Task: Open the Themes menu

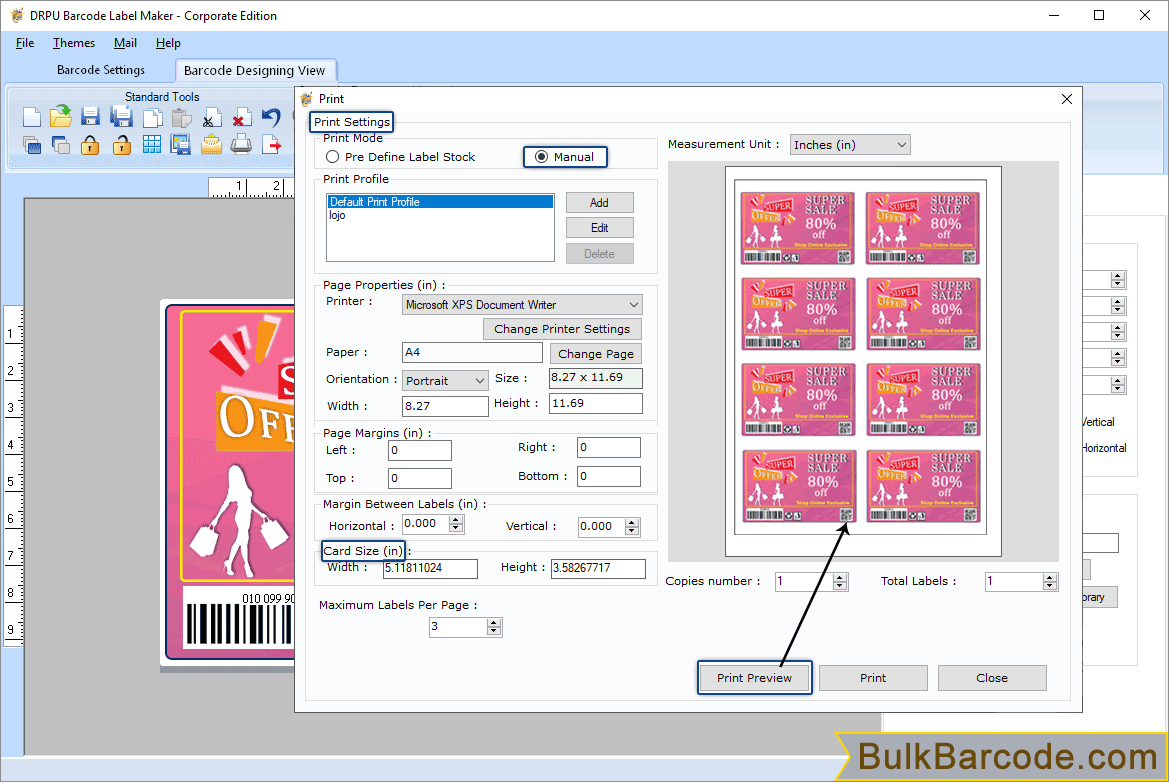Action: pos(74,43)
